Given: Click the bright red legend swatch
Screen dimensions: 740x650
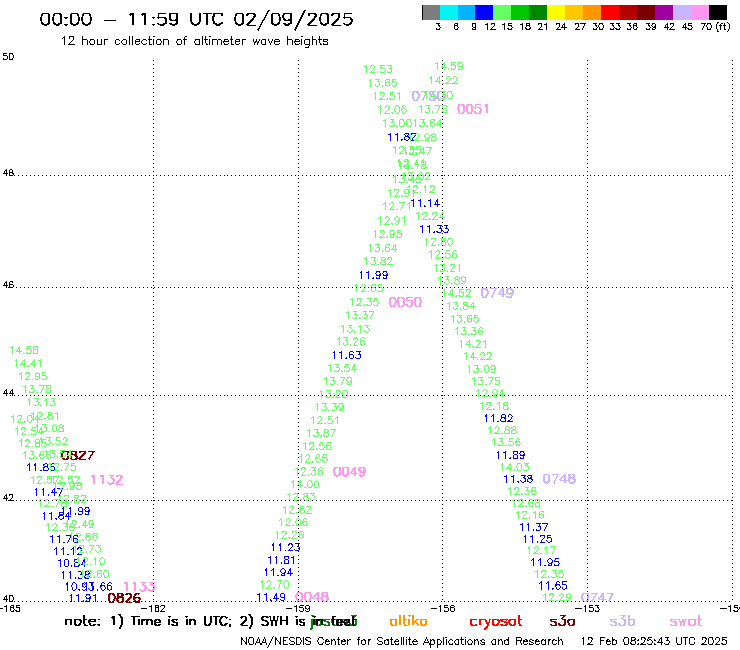Looking at the screenshot, I should [x=610, y=12].
